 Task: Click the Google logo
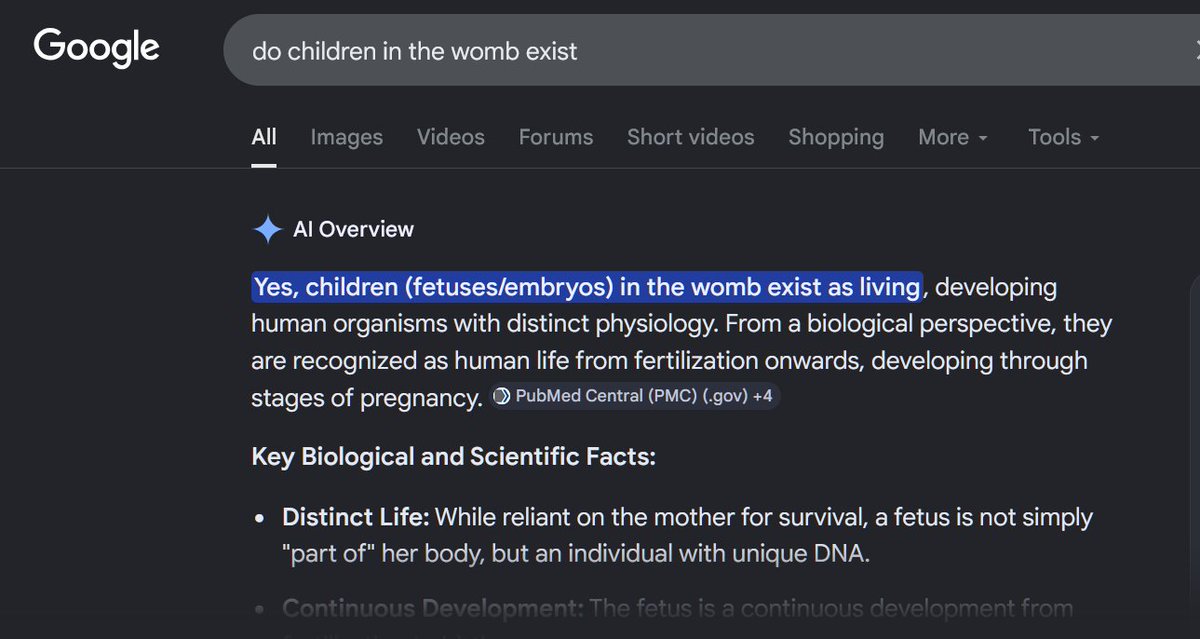coord(96,48)
